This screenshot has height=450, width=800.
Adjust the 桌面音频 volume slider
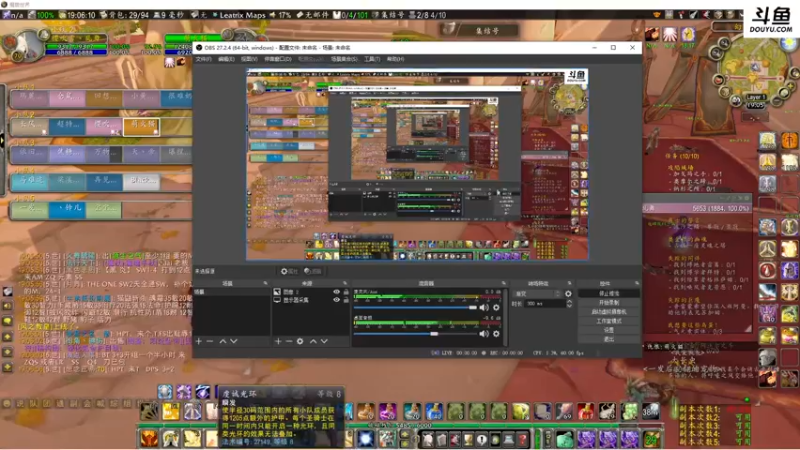415,334
